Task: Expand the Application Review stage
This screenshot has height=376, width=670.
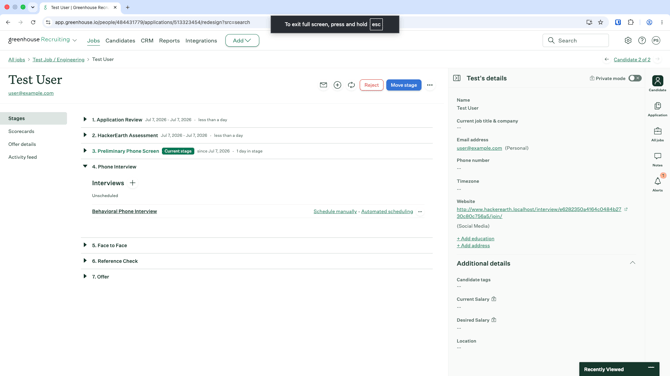Action: point(85,120)
